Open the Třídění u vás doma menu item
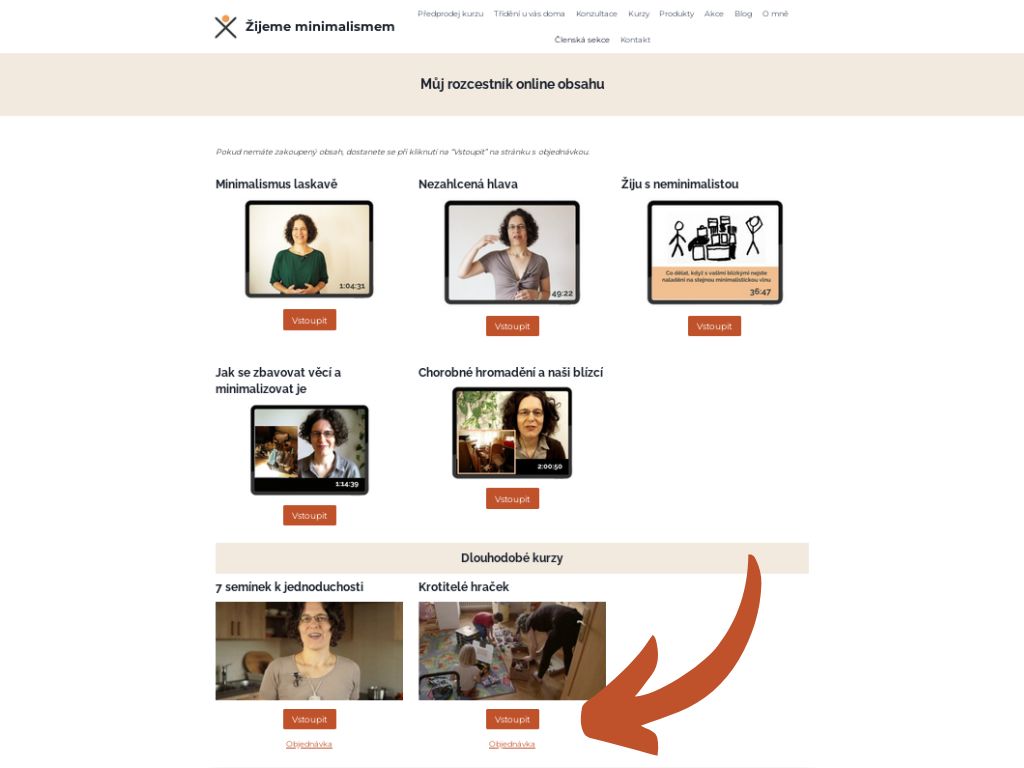Screen dimensions: 1024x768 click(529, 14)
